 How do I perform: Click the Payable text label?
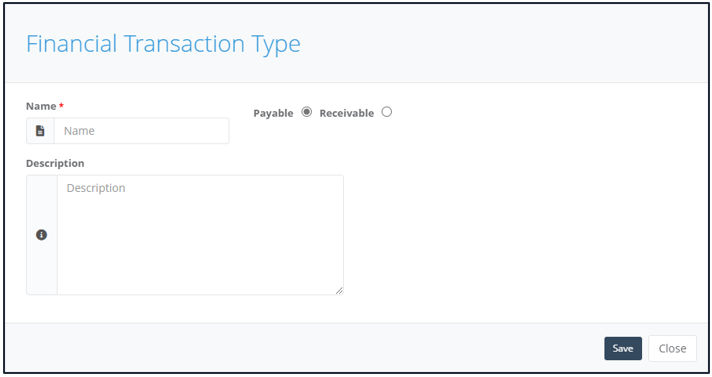pyautogui.click(x=273, y=113)
